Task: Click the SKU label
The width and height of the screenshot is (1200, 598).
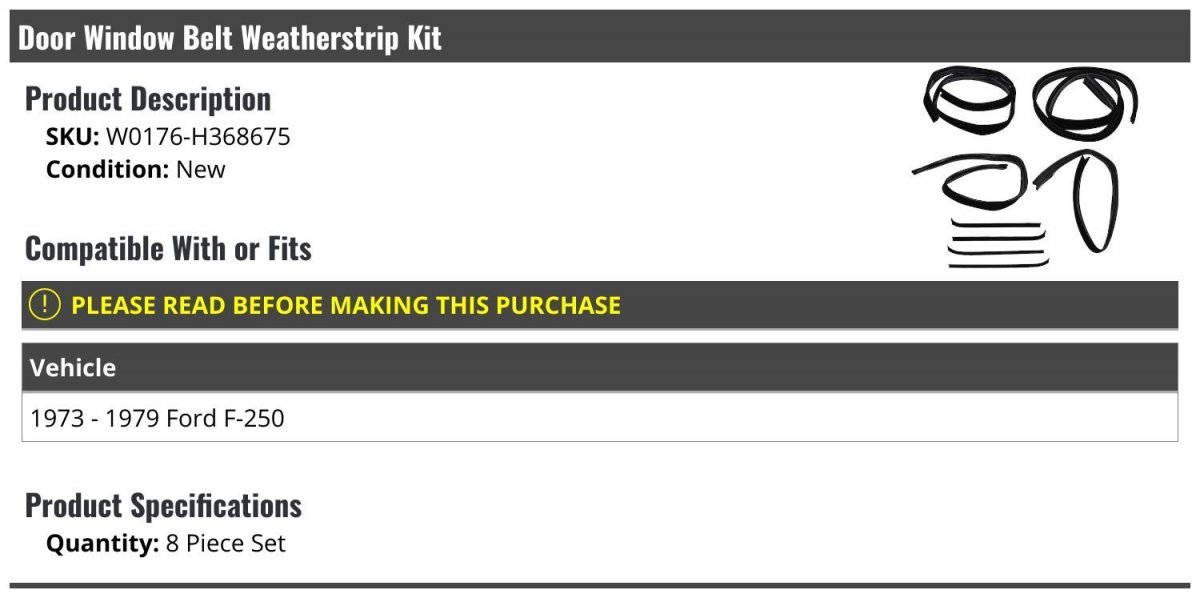Action: pyautogui.click(x=72, y=137)
